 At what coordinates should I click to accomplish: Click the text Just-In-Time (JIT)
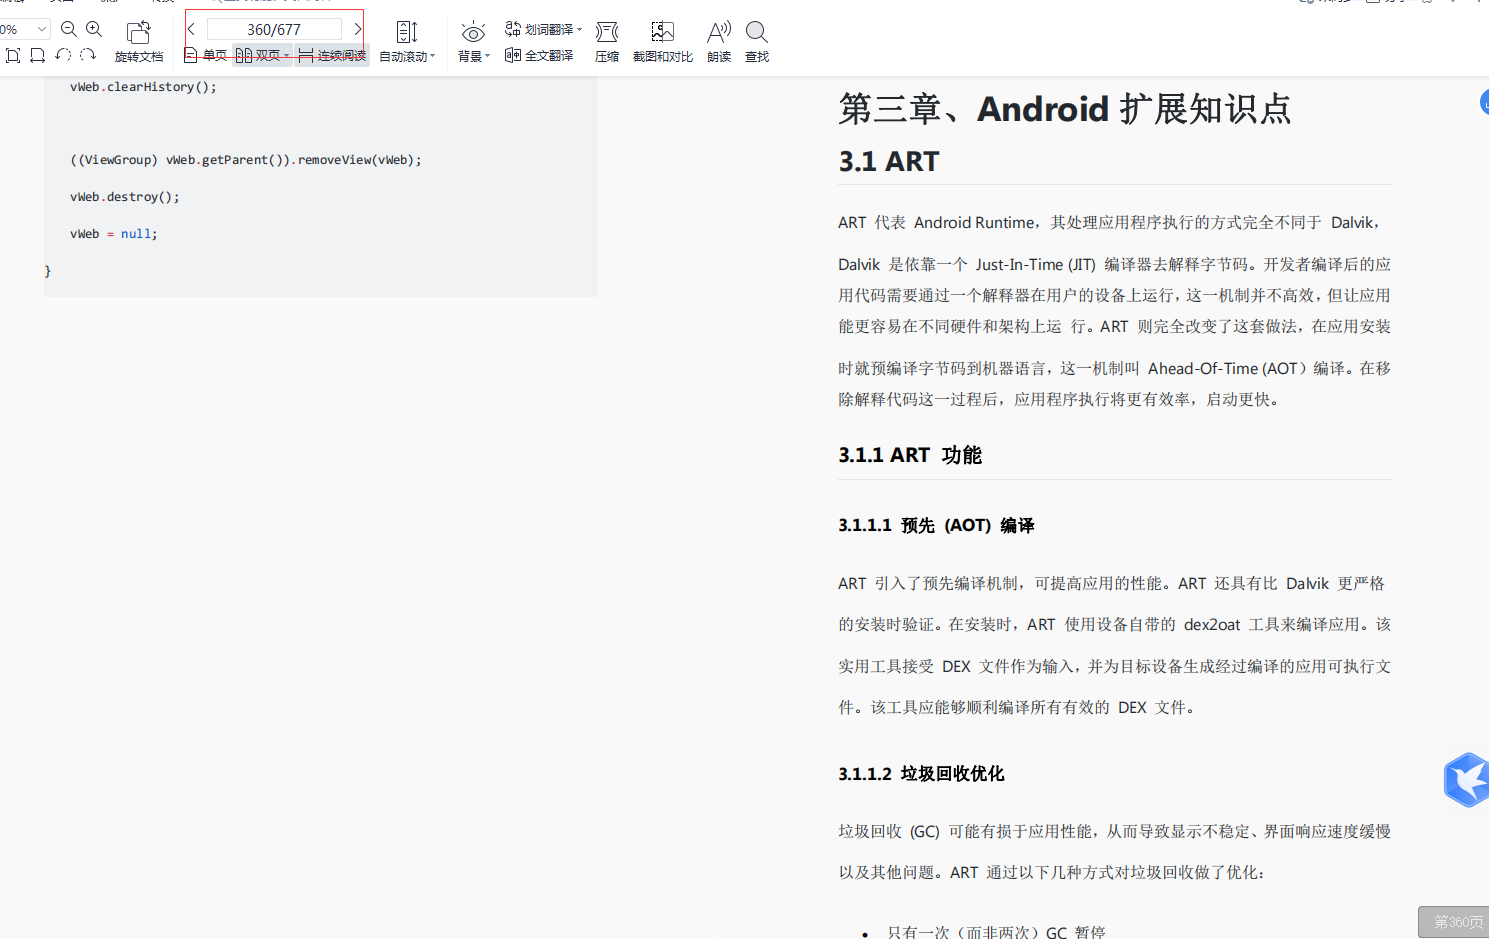point(1036,265)
